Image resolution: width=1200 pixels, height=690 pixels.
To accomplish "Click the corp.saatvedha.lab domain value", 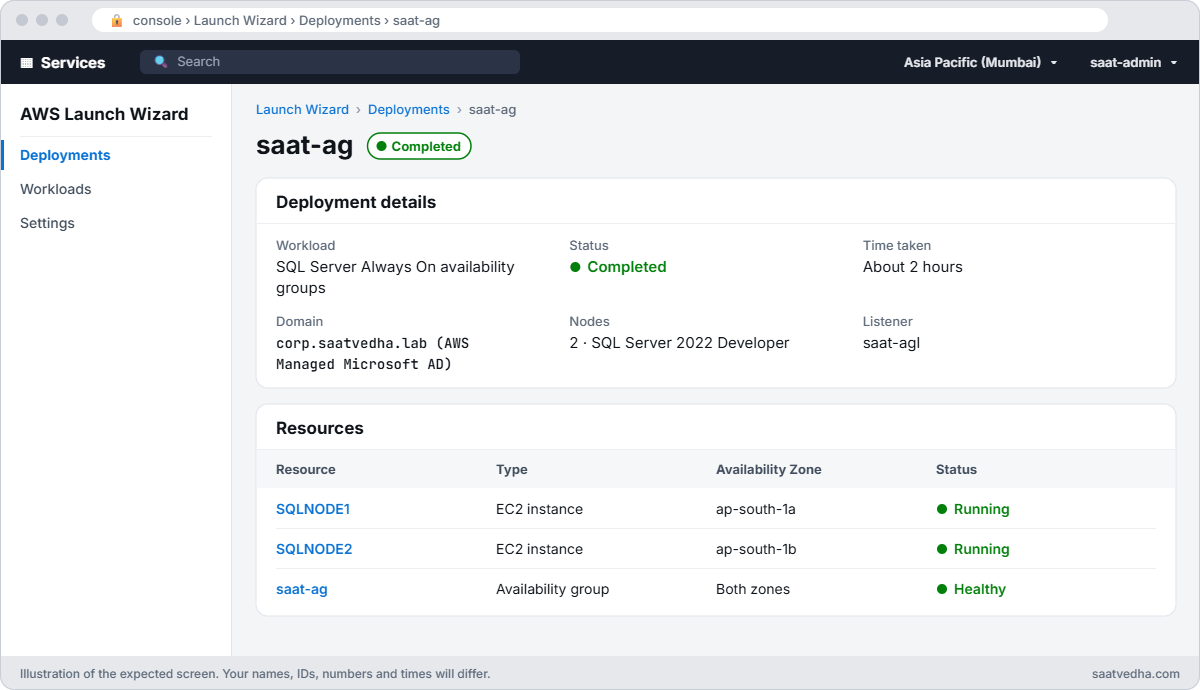I will [373, 354].
